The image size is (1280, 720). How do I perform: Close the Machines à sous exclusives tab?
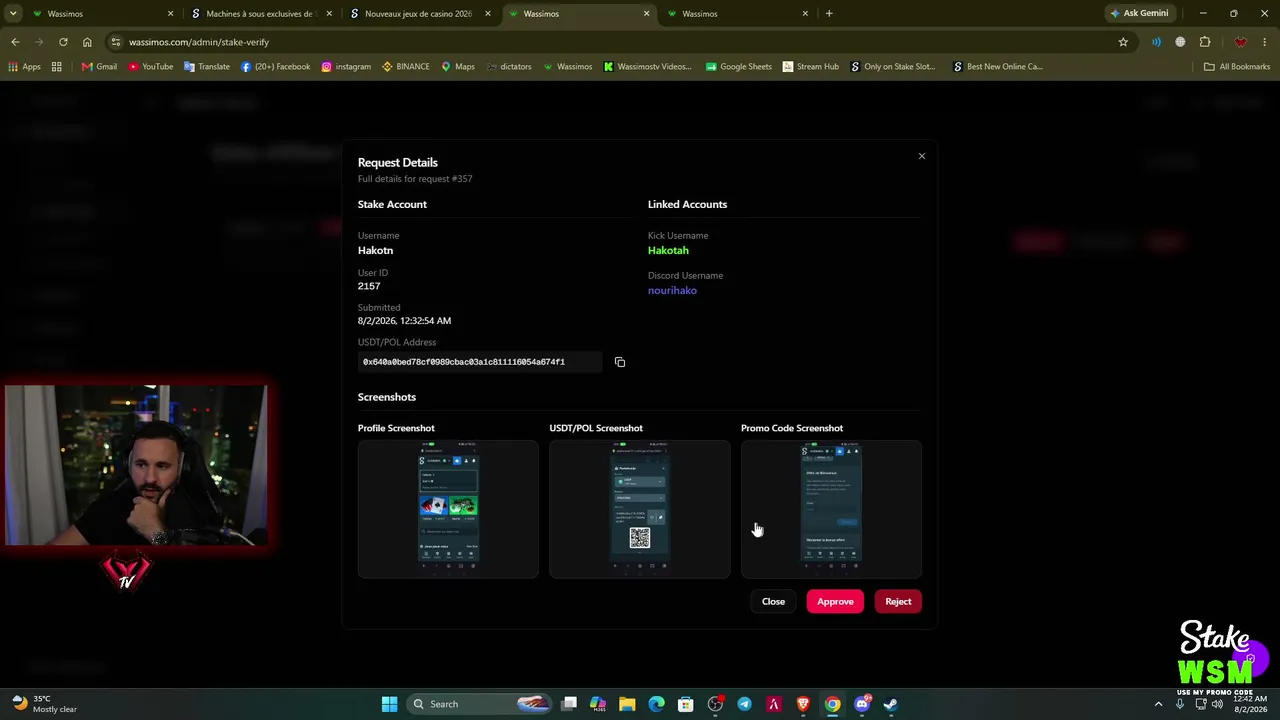(329, 14)
